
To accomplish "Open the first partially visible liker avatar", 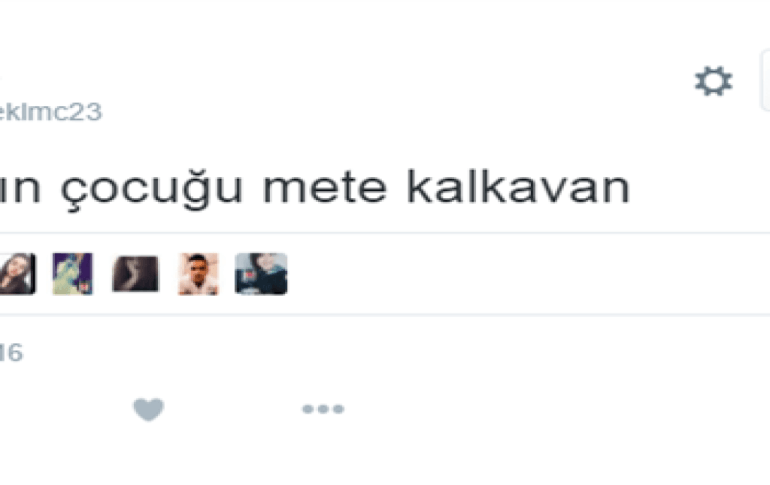I will (18, 274).
